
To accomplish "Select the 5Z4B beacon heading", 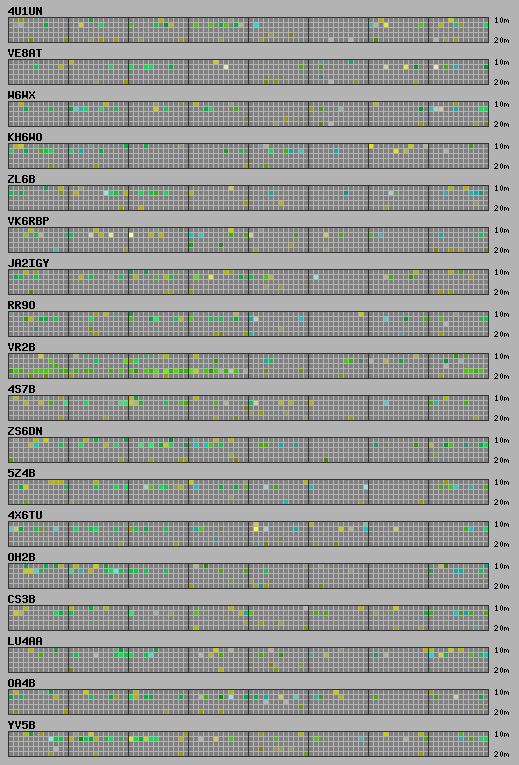I will [21, 473].
